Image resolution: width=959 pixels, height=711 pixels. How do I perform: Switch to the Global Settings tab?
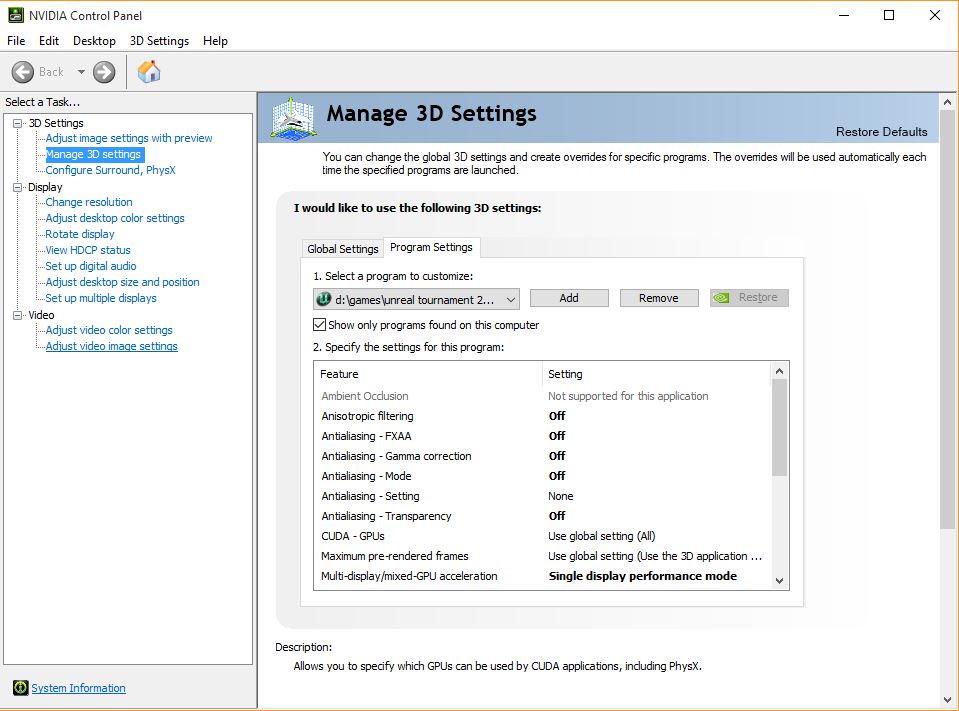point(343,249)
